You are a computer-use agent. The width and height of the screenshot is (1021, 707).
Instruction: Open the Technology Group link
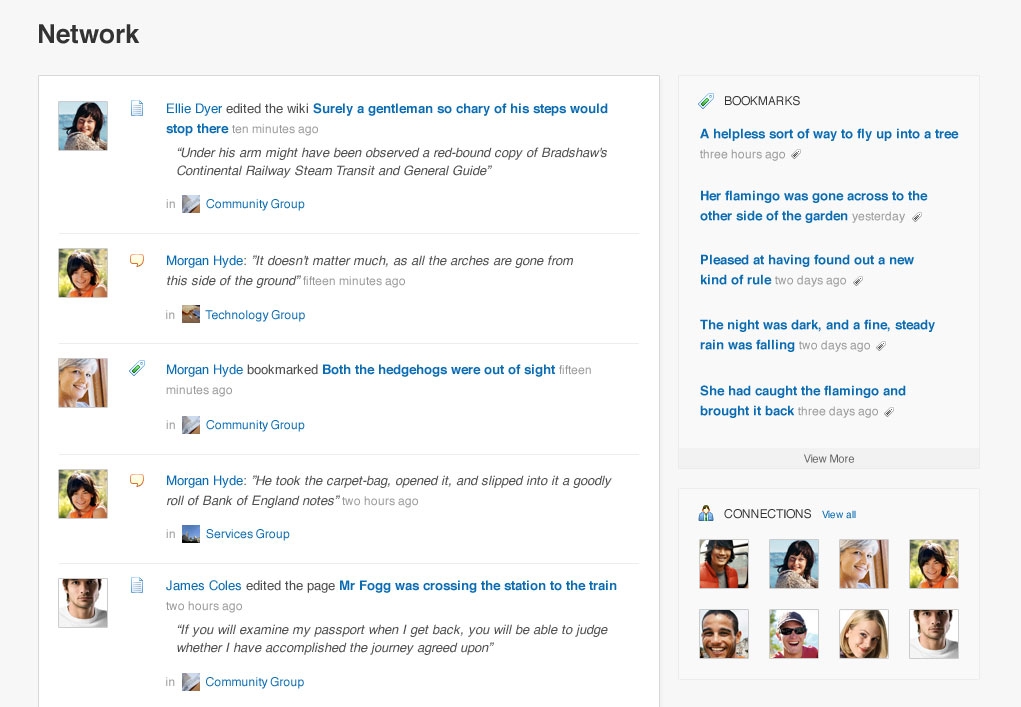pos(255,314)
